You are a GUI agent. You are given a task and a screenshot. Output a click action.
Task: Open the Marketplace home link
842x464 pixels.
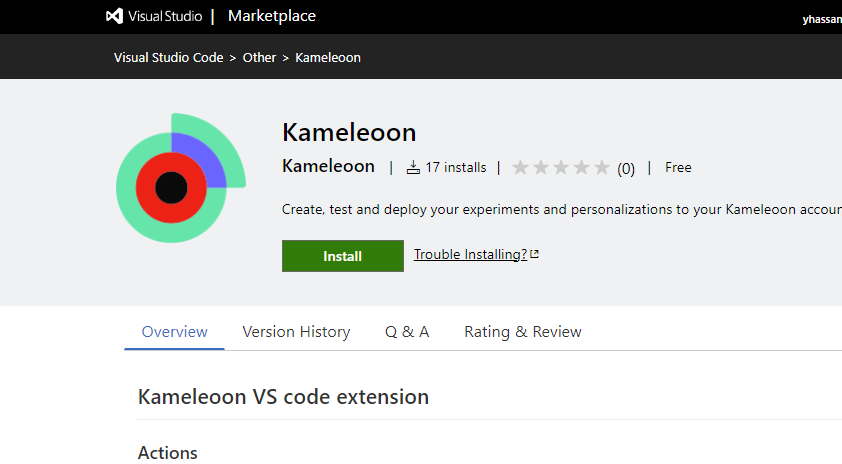(x=272, y=16)
